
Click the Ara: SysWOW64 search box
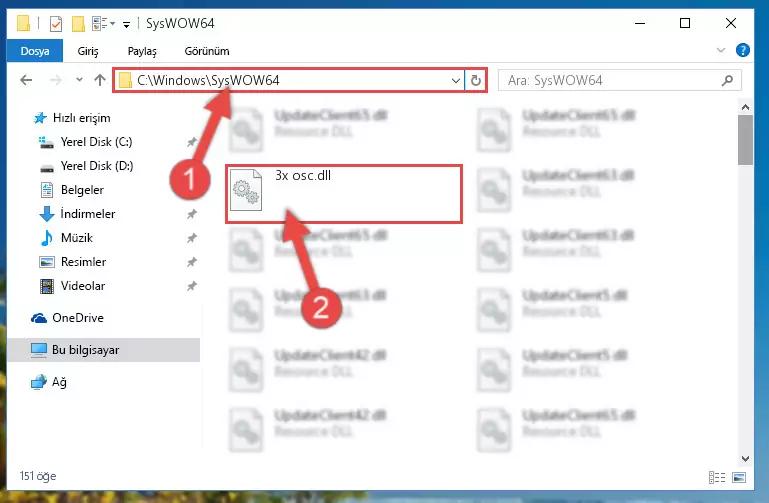619,80
